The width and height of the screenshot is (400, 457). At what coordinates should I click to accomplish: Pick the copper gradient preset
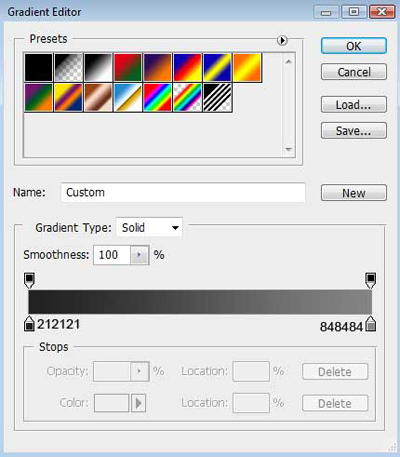[98, 97]
